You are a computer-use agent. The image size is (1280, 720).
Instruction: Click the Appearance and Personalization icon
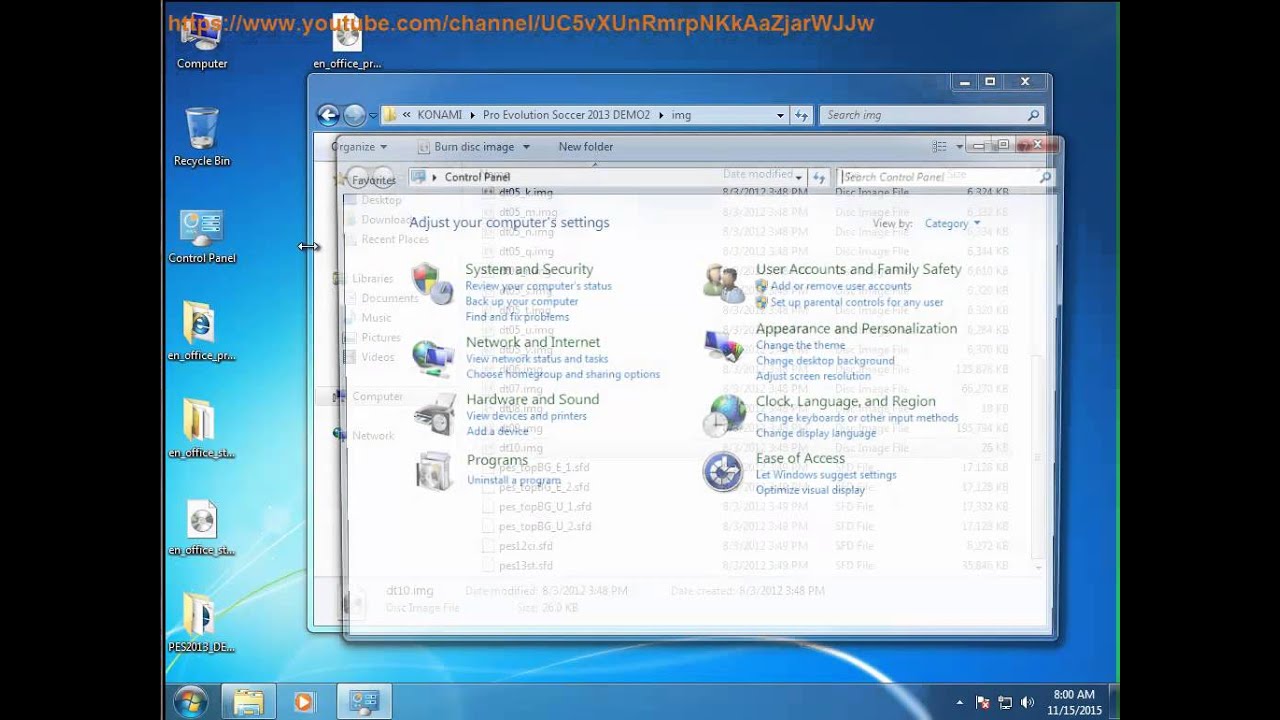coord(723,346)
